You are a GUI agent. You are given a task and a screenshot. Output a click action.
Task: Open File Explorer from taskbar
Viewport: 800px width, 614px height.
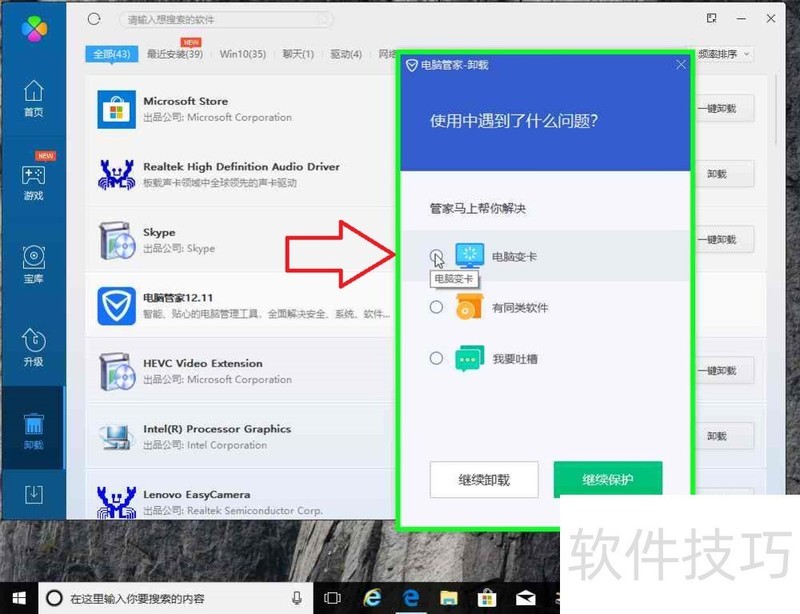pyautogui.click(x=449, y=598)
